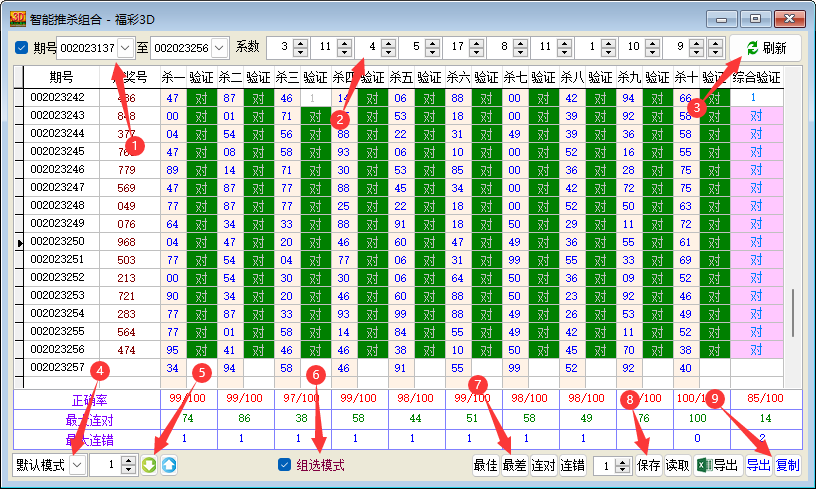The image size is (816, 489).
Task: Open the start period 002023137 dropdown
Action: tap(125, 47)
